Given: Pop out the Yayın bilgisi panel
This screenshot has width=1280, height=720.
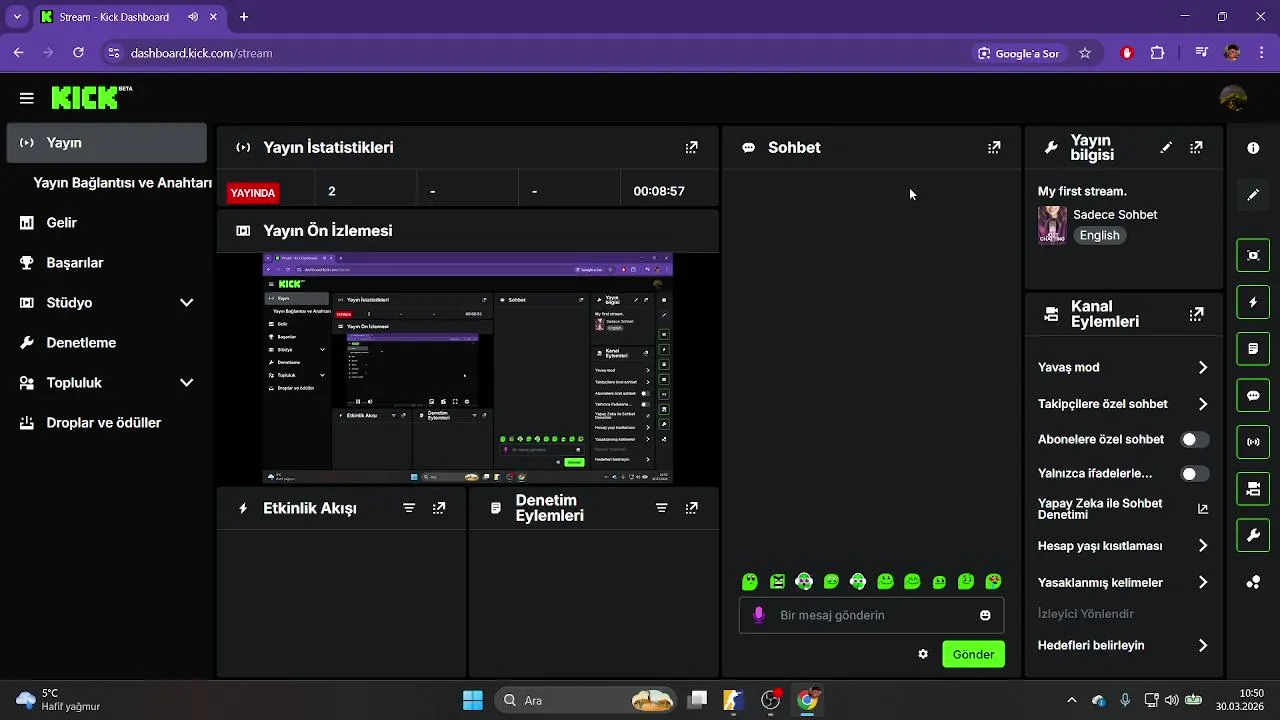Looking at the screenshot, I should (1196, 147).
